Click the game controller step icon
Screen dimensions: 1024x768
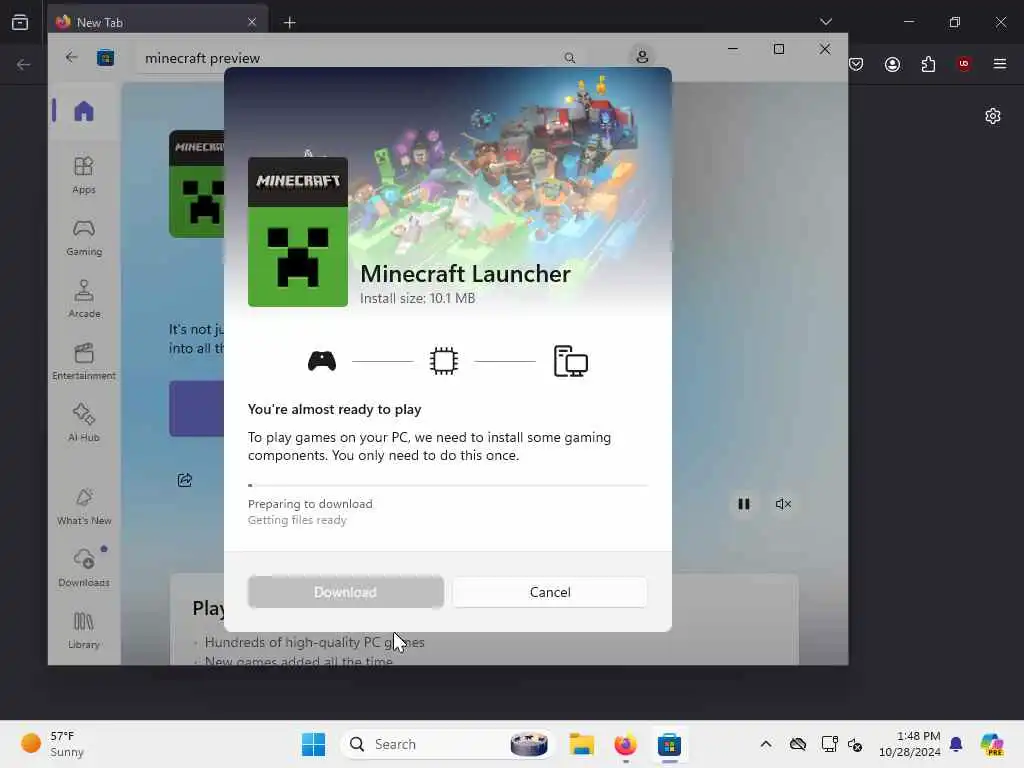coord(322,360)
